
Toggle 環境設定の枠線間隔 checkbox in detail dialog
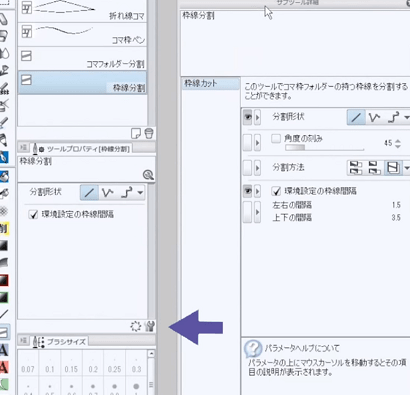pyautogui.click(x=276, y=191)
